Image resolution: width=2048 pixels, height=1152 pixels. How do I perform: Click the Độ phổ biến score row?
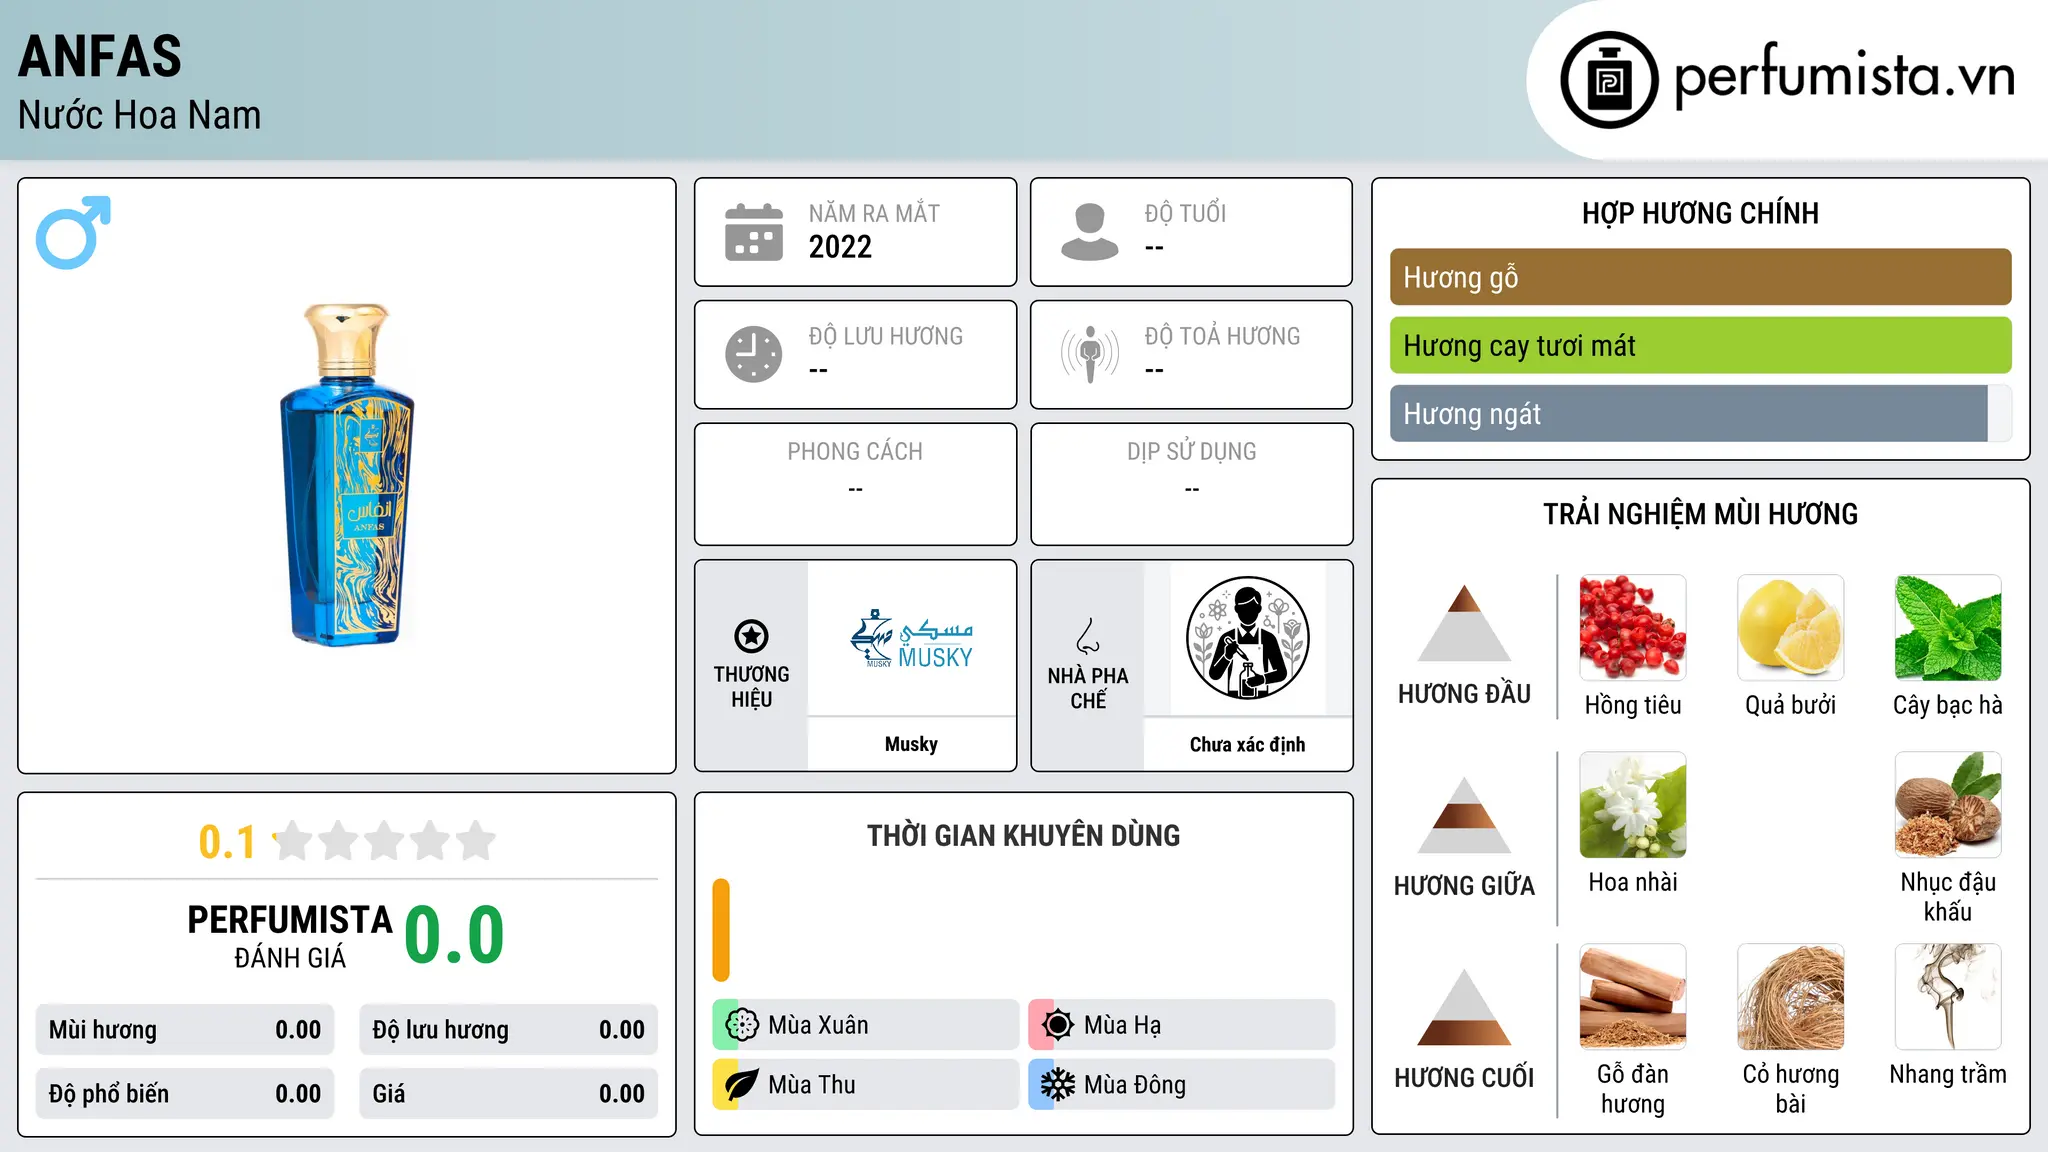pyautogui.click(x=185, y=1093)
